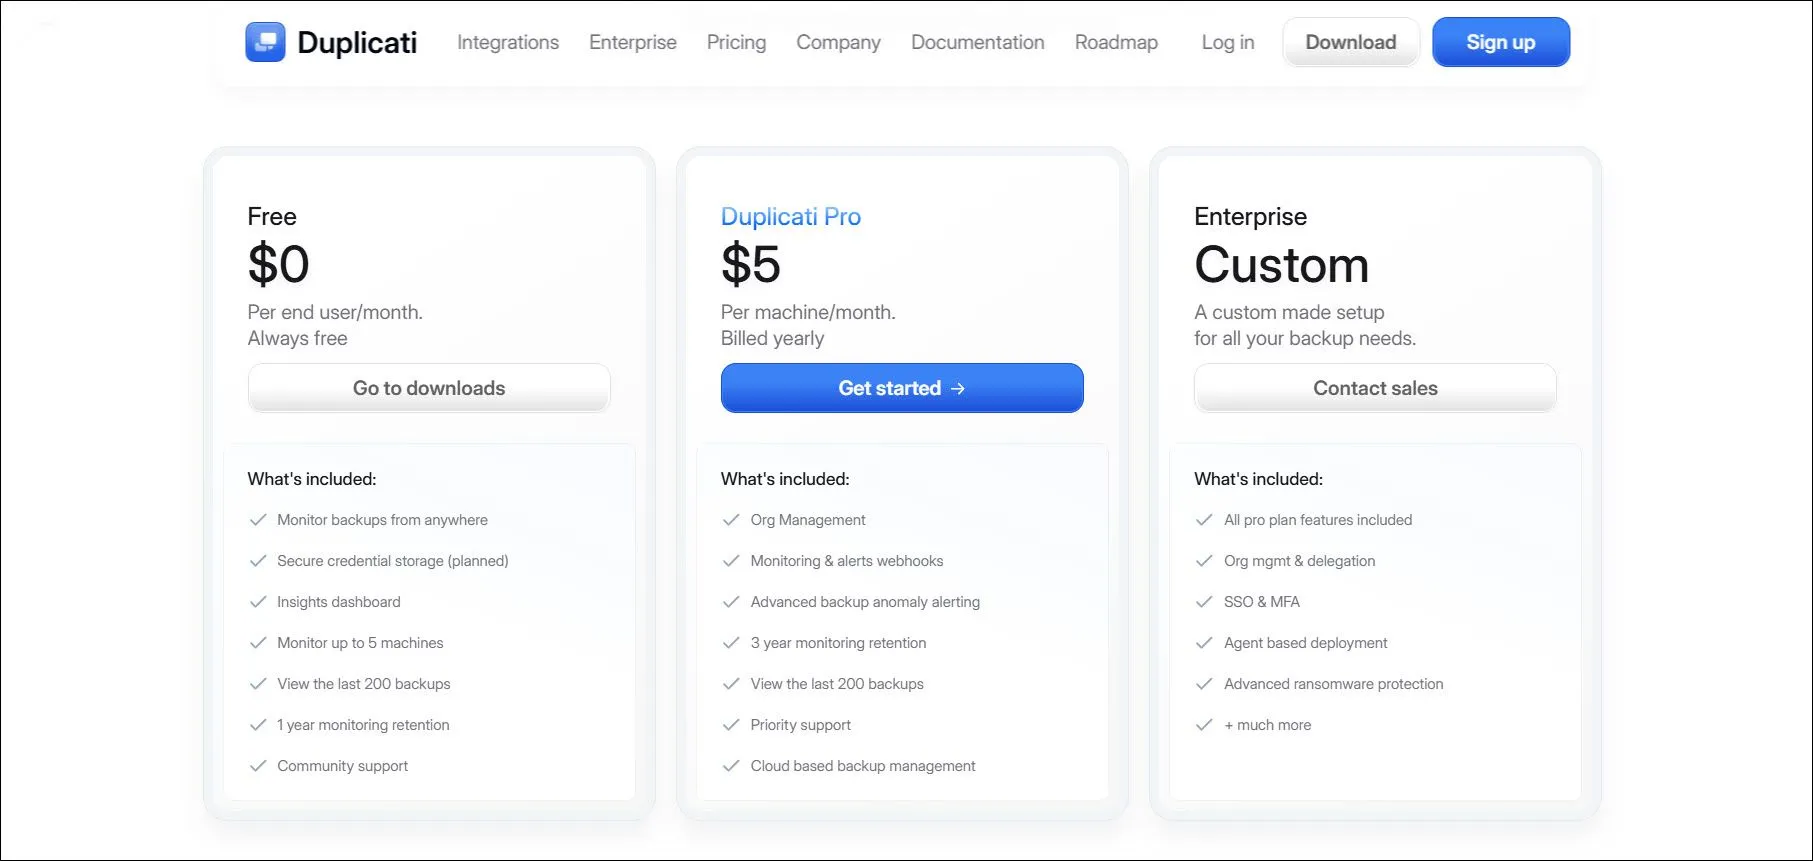The image size is (1813, 861).
Task: Click Contact sales for Enterprise plan
Action: [1374, 388]
